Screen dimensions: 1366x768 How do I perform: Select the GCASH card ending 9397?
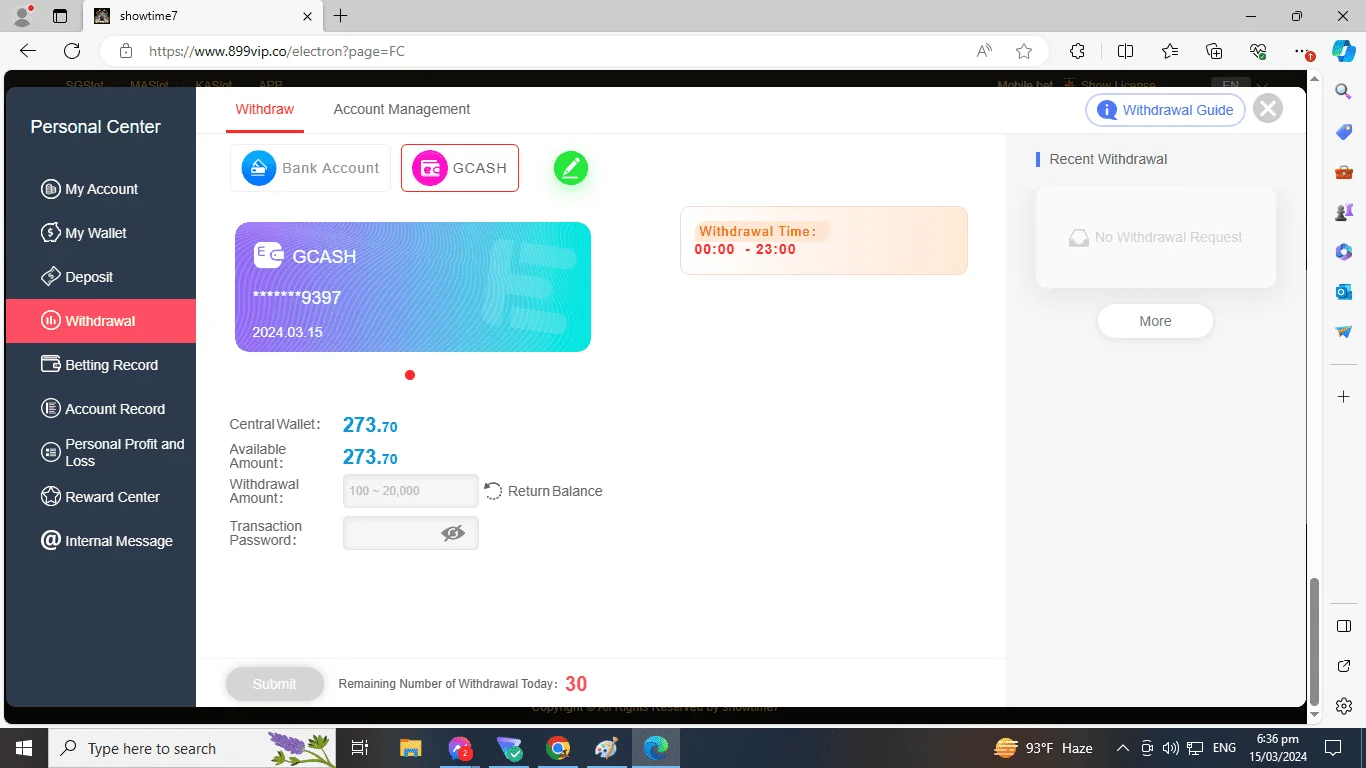click(x=413, y=287)
